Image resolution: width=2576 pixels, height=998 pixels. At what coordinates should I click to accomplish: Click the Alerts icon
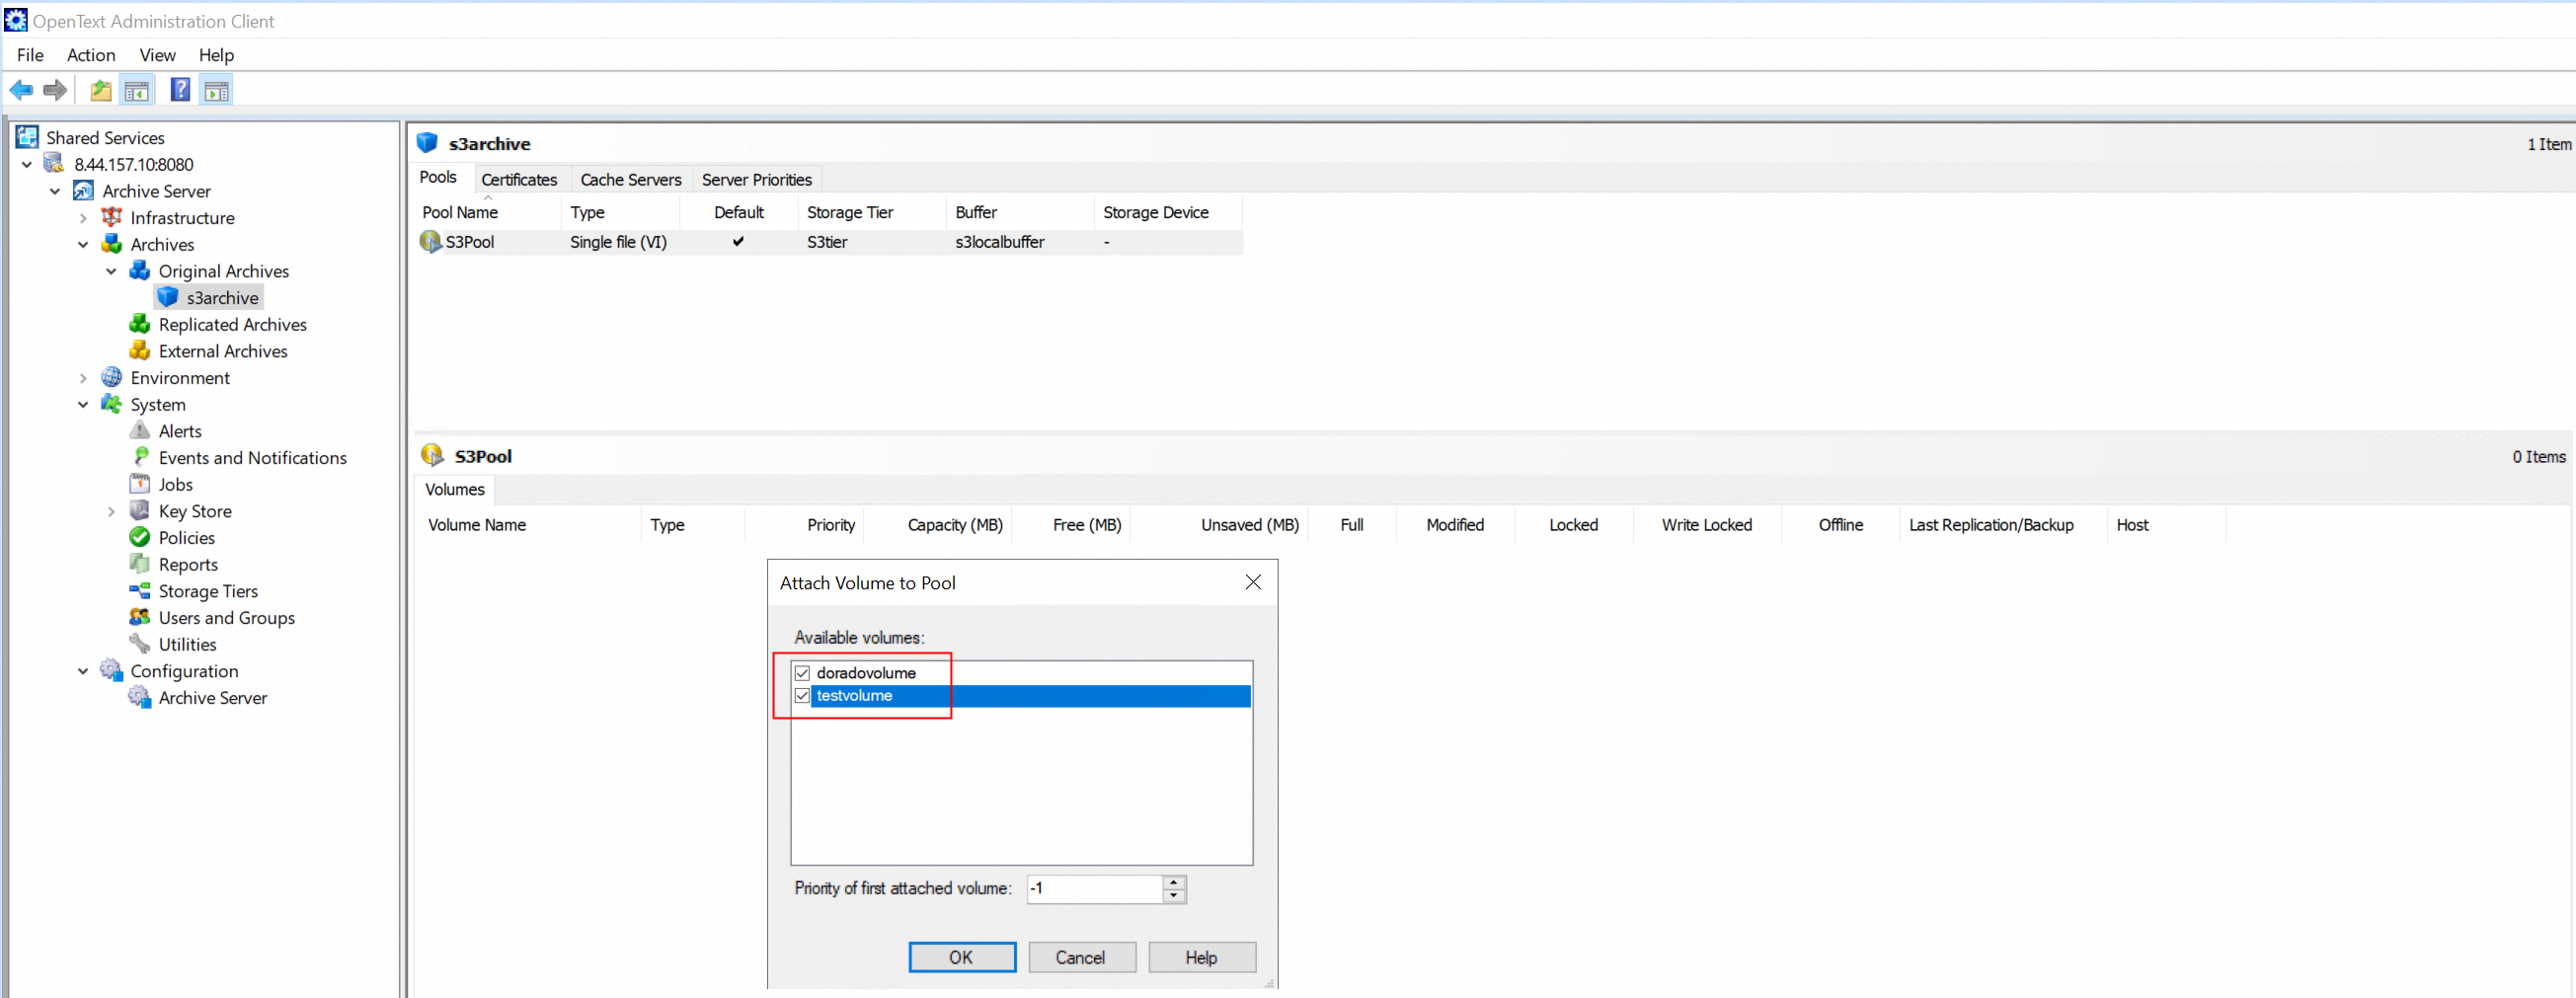pos(140,431)
